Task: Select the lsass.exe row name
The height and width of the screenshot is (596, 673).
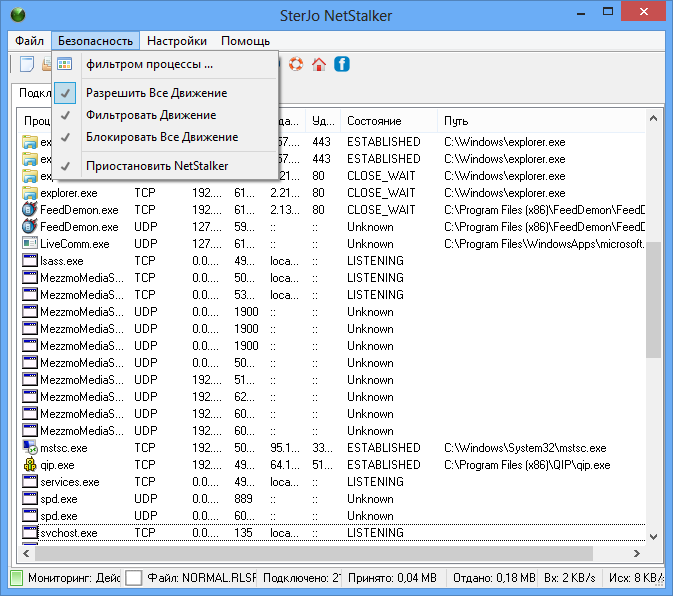Action: (62, 260)
